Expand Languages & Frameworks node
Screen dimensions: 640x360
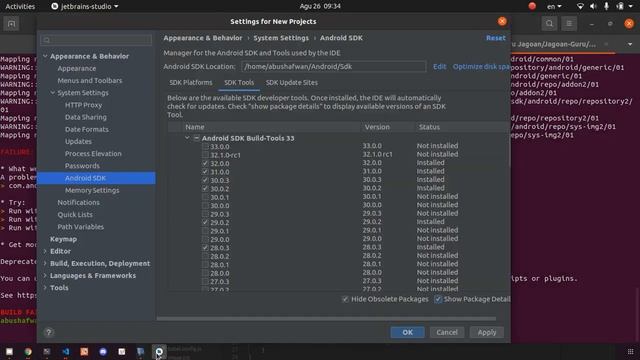coord(45,276)
